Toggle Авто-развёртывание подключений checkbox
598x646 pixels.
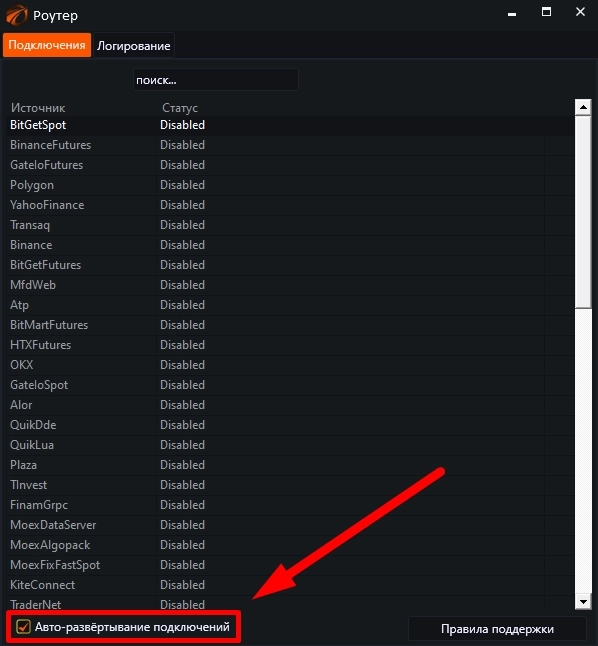pyautogui.click(x=23, y=627)
